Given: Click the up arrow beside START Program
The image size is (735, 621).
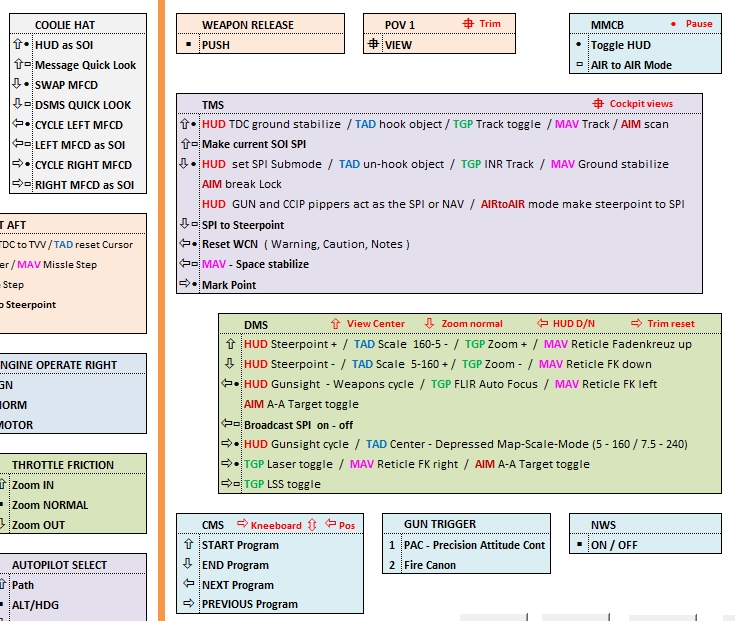Looking at the screenshot, I should coord(188,544).
